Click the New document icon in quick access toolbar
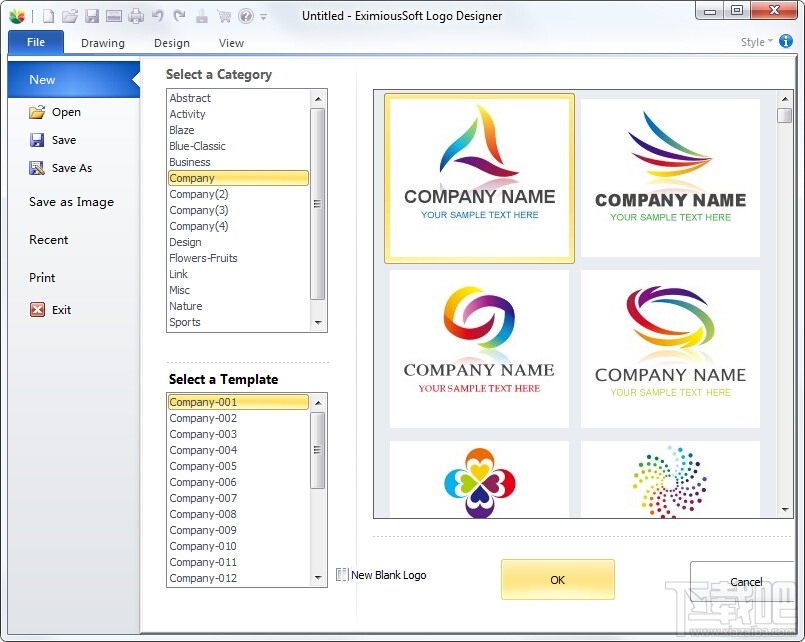 click(x=48, y=16)
